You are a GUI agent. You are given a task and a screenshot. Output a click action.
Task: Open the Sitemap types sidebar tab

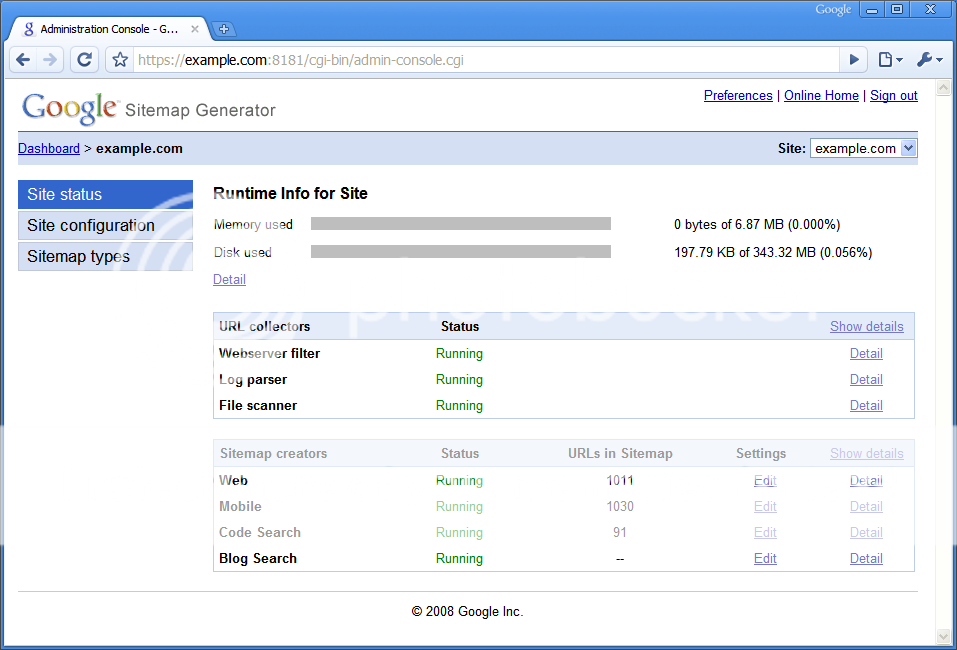click(105, 257)
